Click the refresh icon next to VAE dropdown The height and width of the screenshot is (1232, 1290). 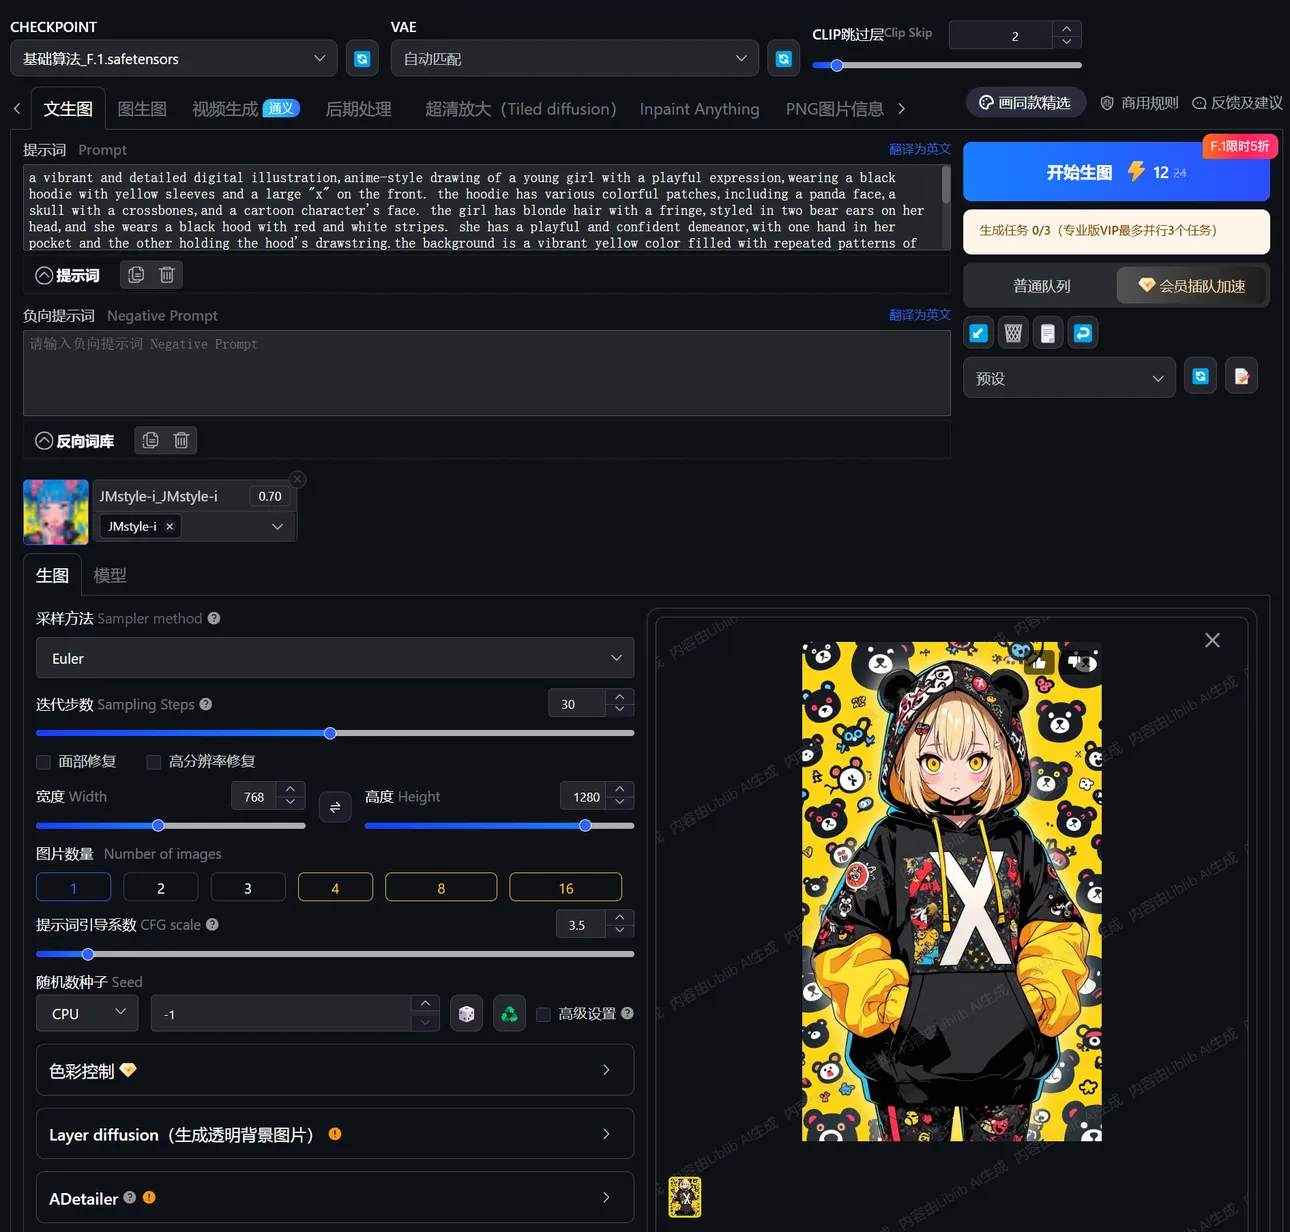tap(783, 59)
